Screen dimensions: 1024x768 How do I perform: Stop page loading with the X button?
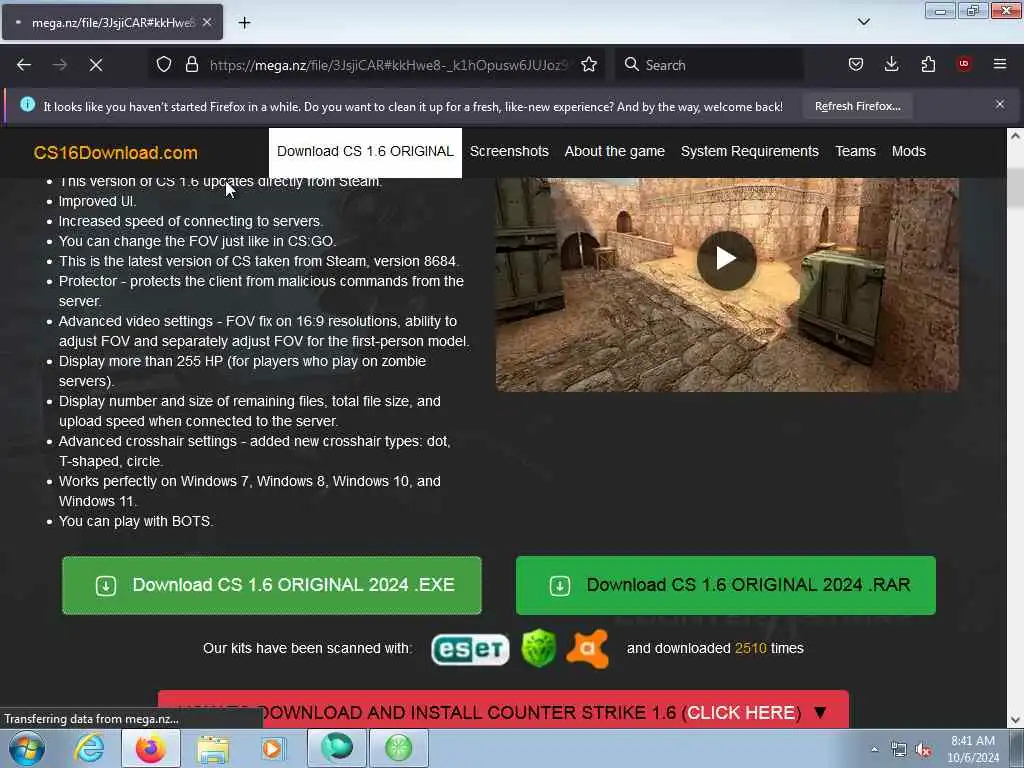tap(96, 65)
